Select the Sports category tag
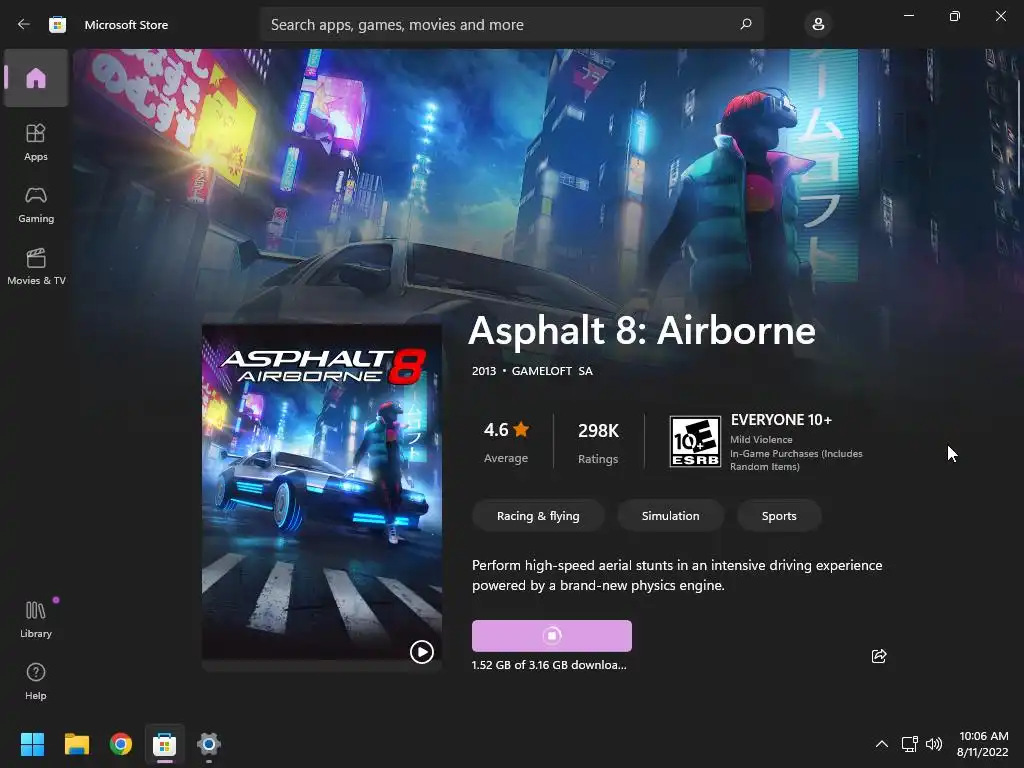Image resolution: width=1024 pixels, height=768 pixels. tap(779, 516)
